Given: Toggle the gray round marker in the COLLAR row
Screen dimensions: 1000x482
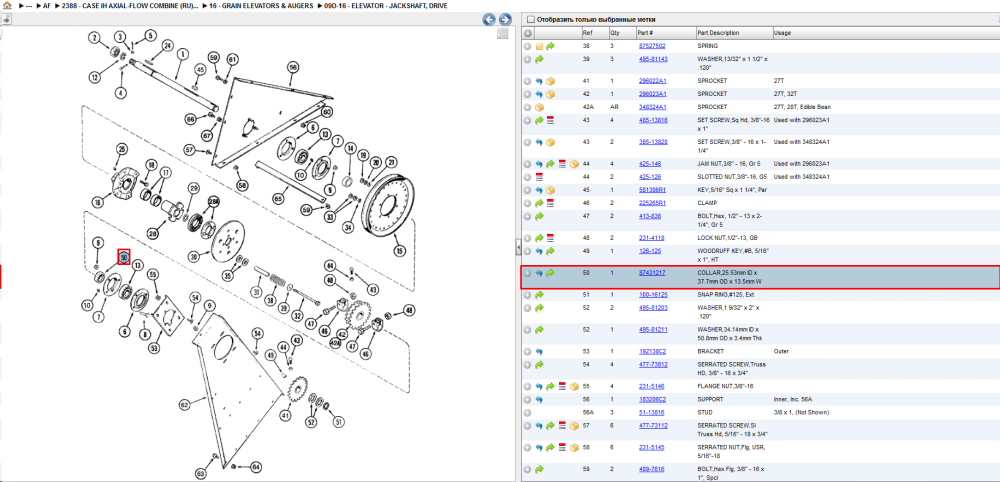Looking at the screenshot, I should 527,273.
